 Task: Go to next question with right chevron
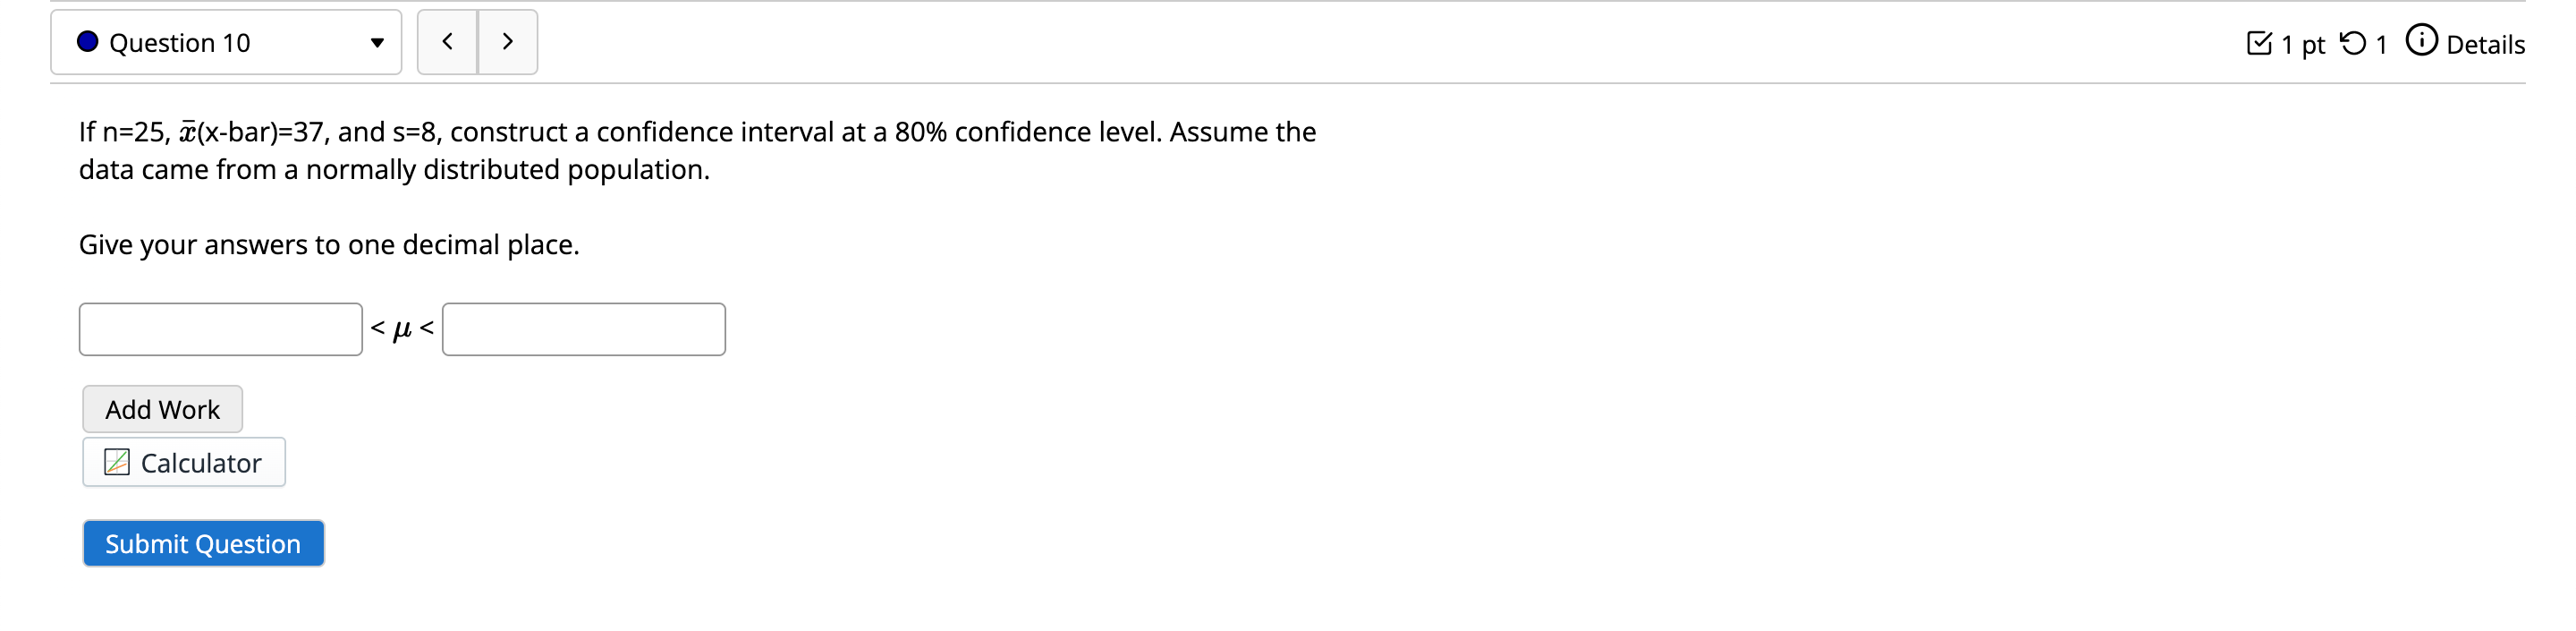coord(508,42)
